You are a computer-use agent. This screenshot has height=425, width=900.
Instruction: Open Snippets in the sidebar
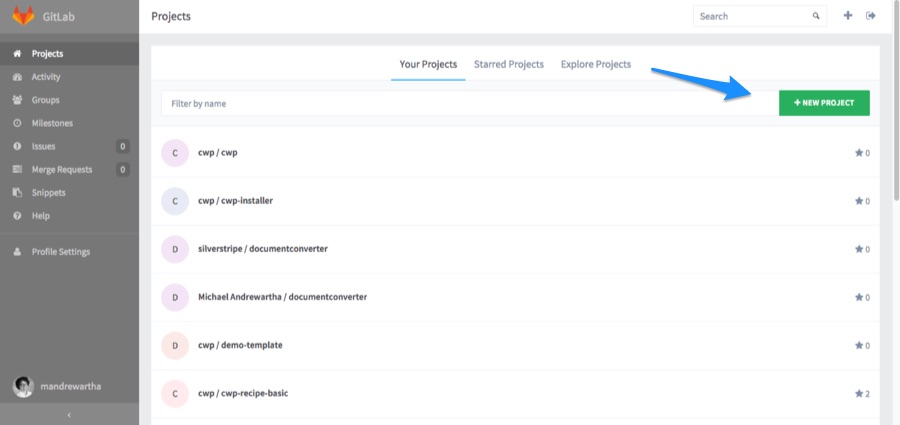[x=69, y=192]
